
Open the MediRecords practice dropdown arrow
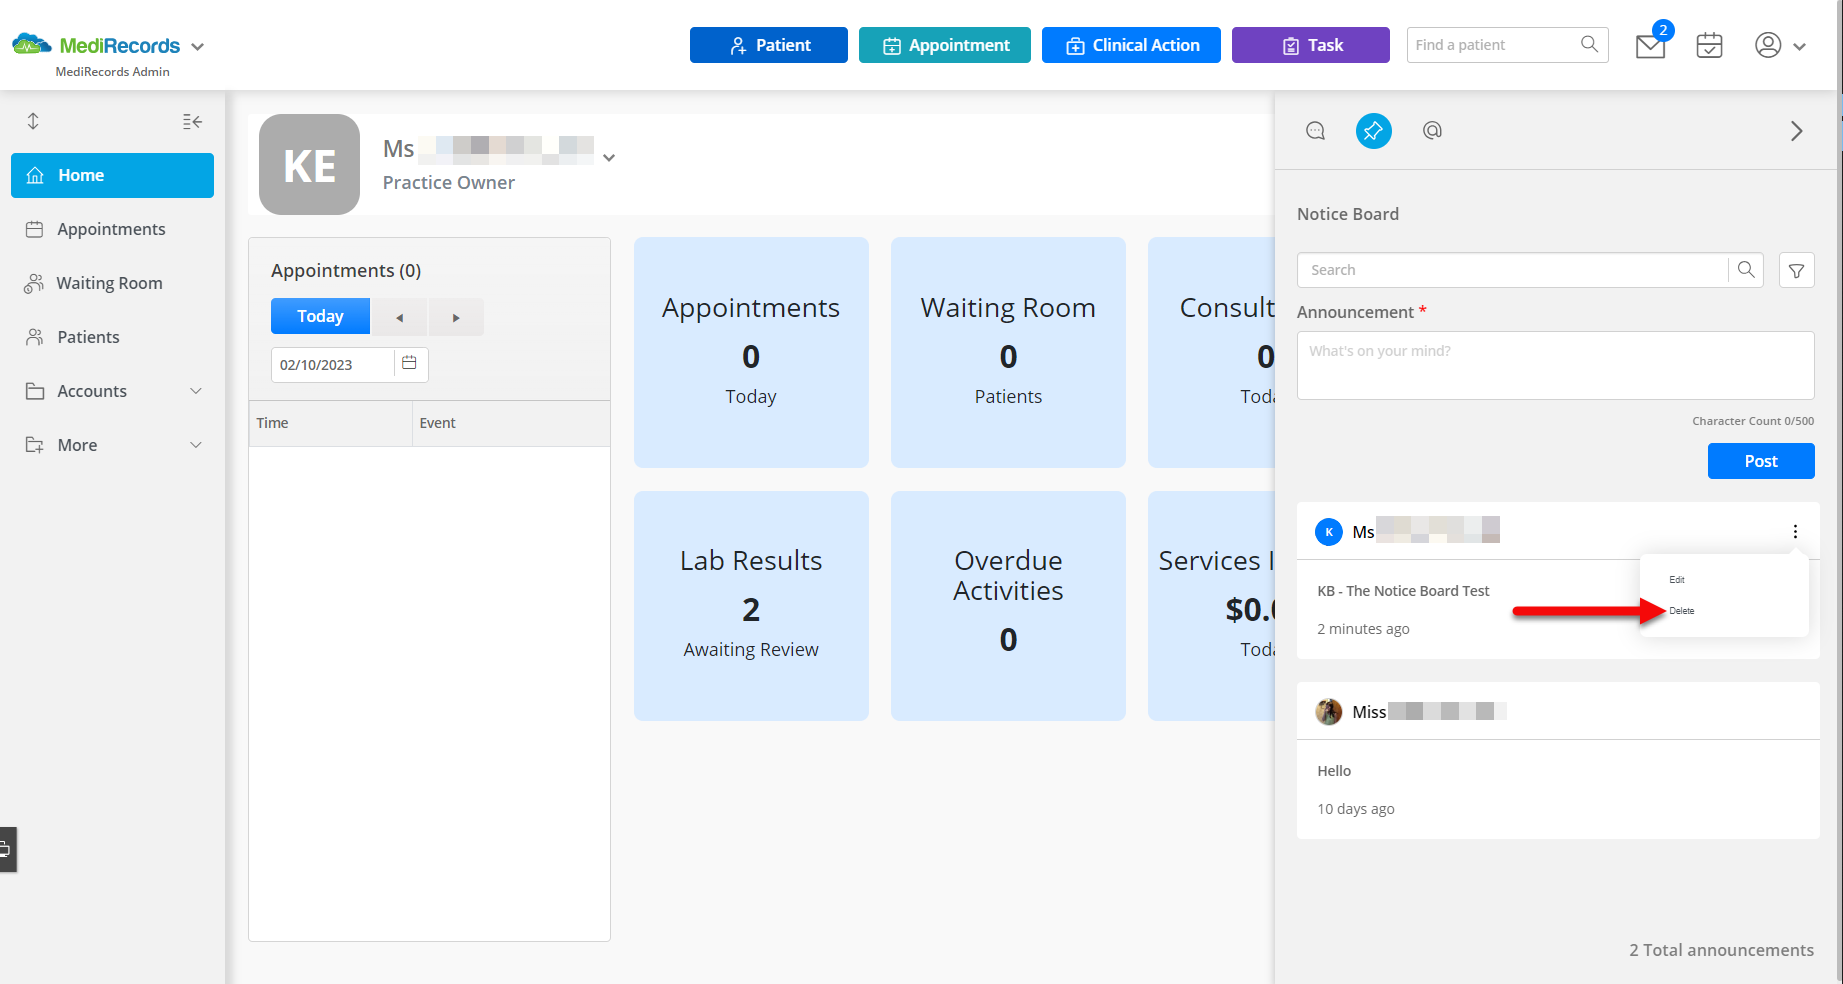[x=197, y=46]
